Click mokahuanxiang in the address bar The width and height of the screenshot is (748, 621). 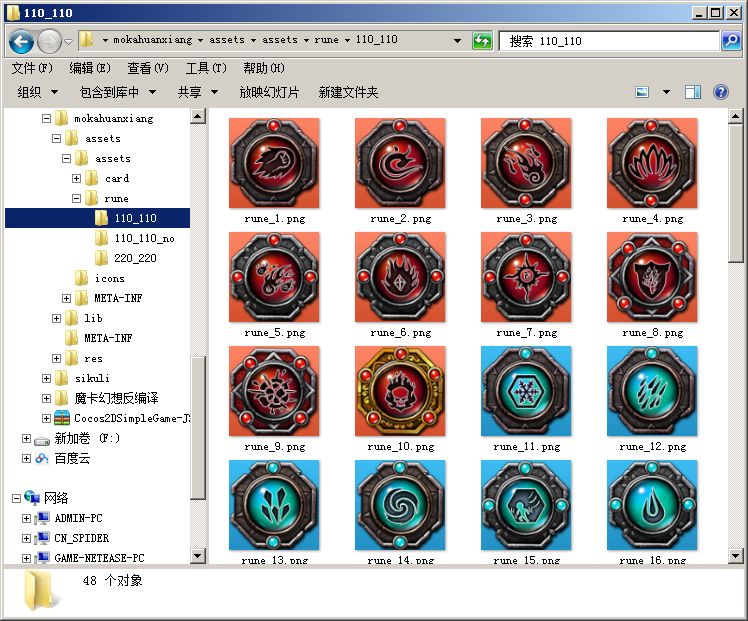(x=153, y=40)
